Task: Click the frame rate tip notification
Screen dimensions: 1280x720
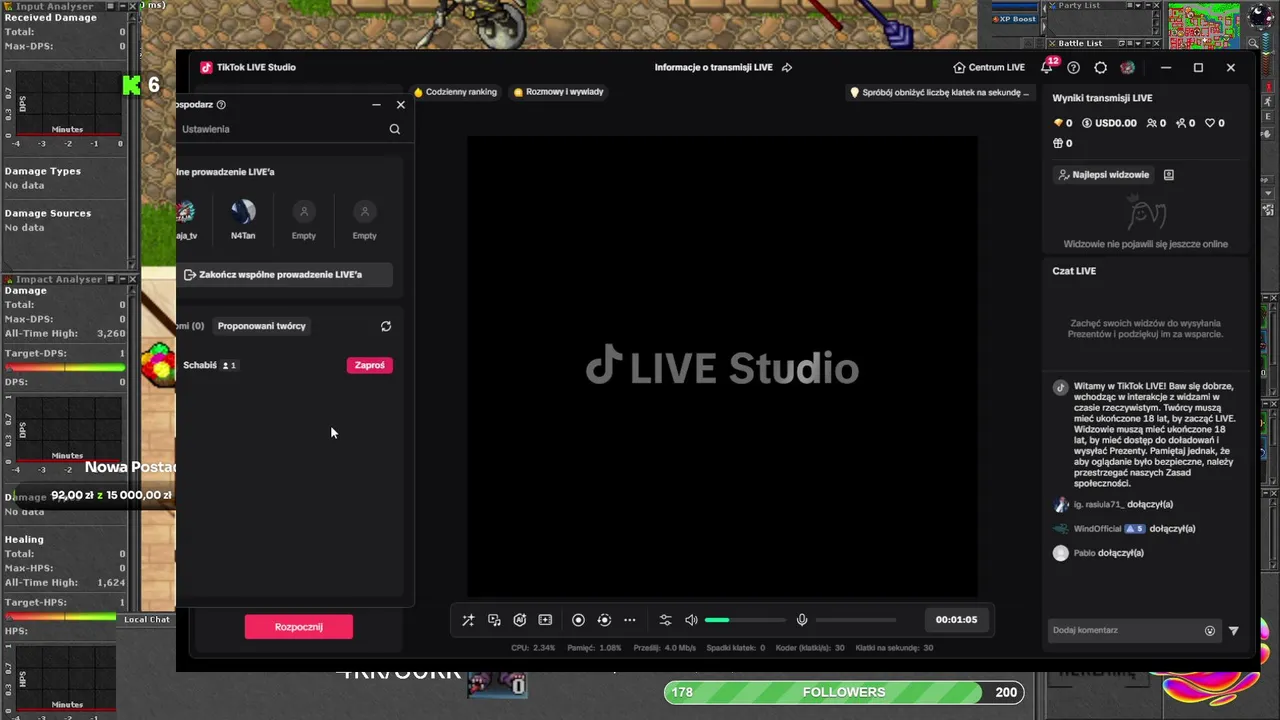Action: [939, 92]
